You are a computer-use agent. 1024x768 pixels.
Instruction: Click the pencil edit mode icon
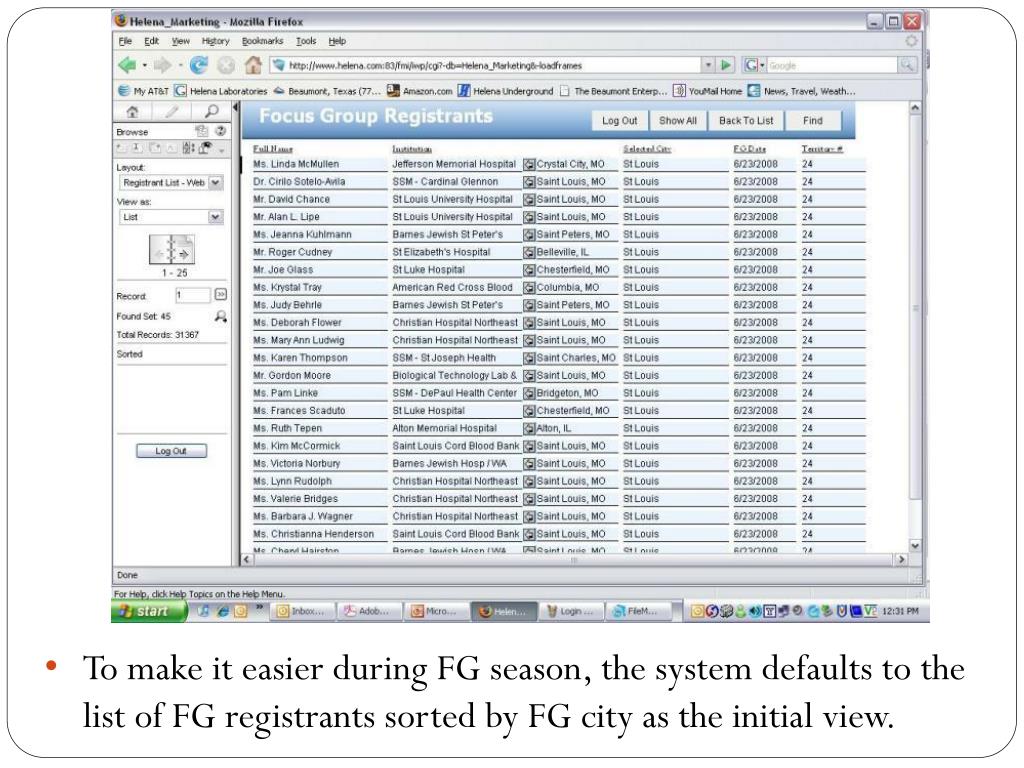(x=172, y=112)
